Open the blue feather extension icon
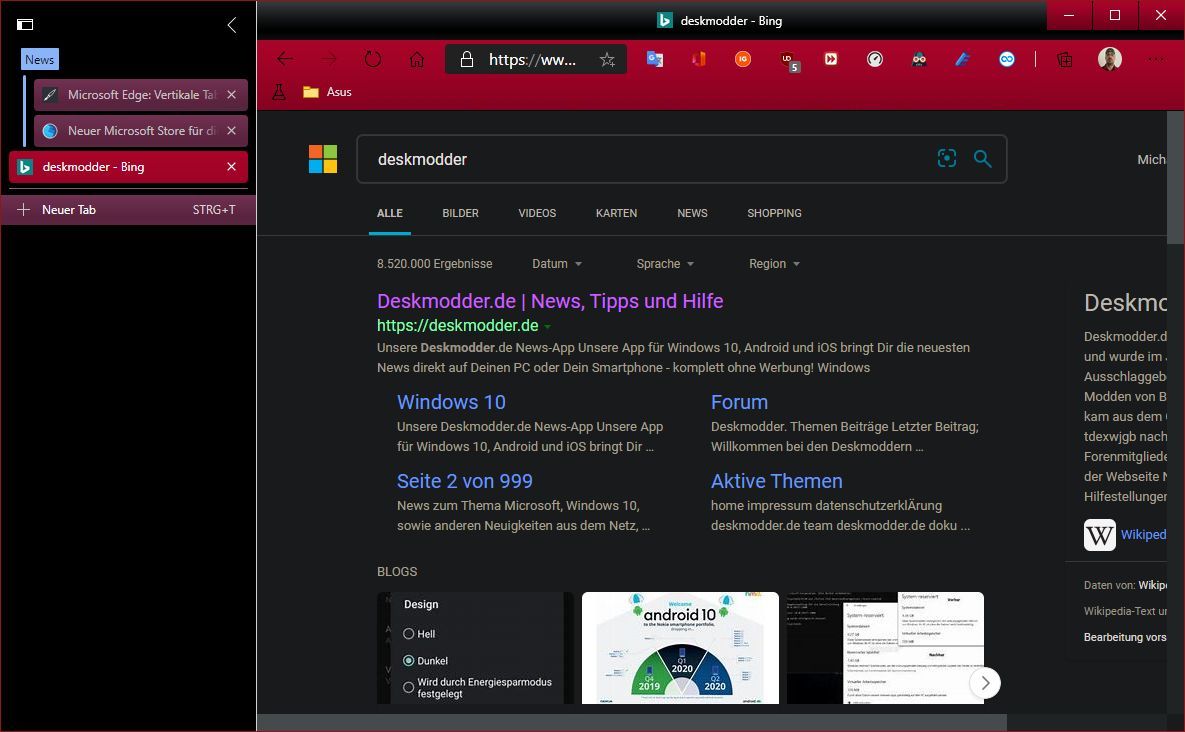Screen dimensions: 1185x732 pos(963,59)
